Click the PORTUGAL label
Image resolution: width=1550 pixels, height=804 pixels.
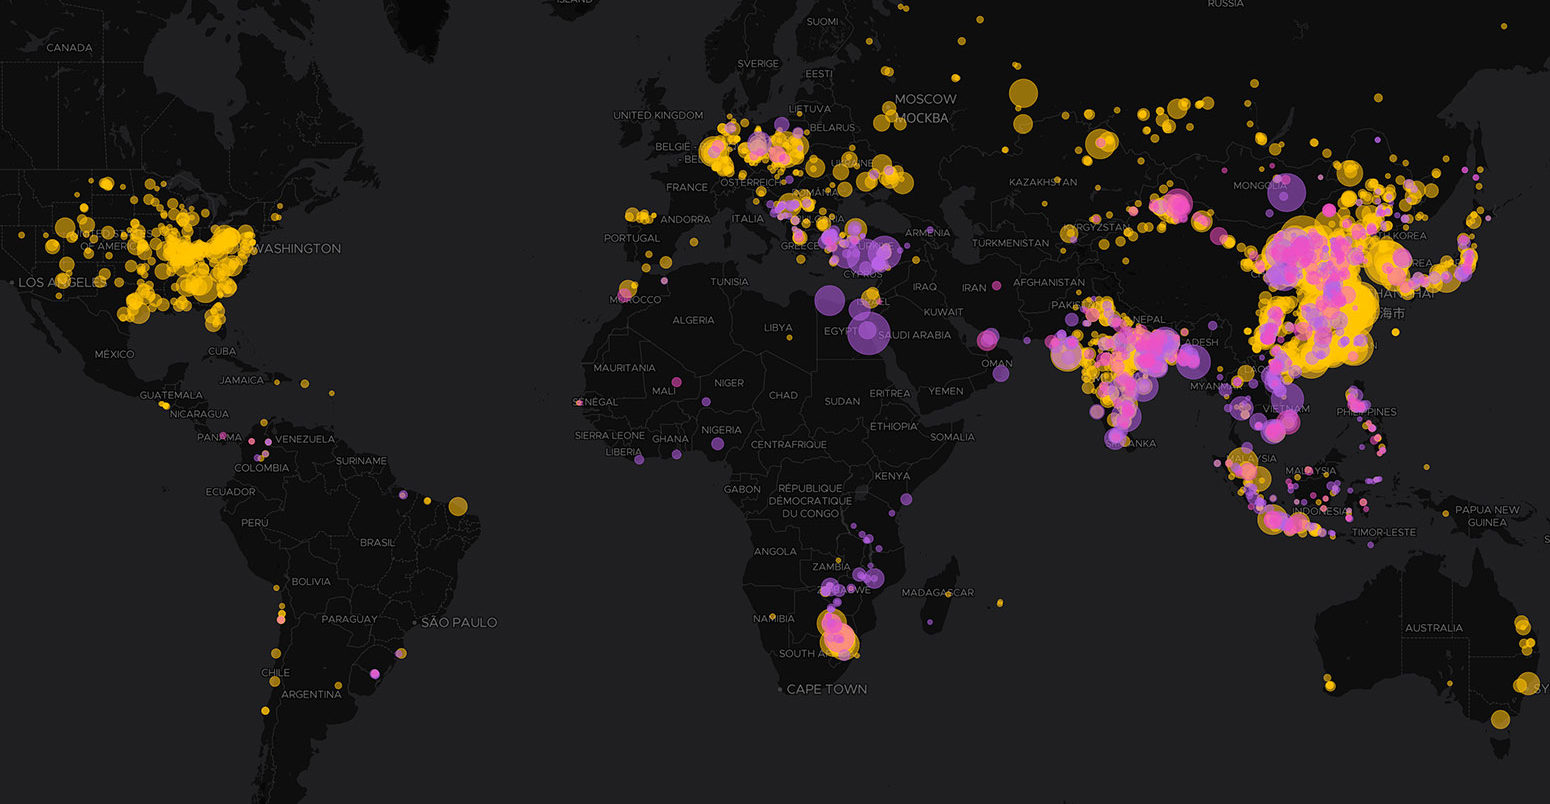632,238
